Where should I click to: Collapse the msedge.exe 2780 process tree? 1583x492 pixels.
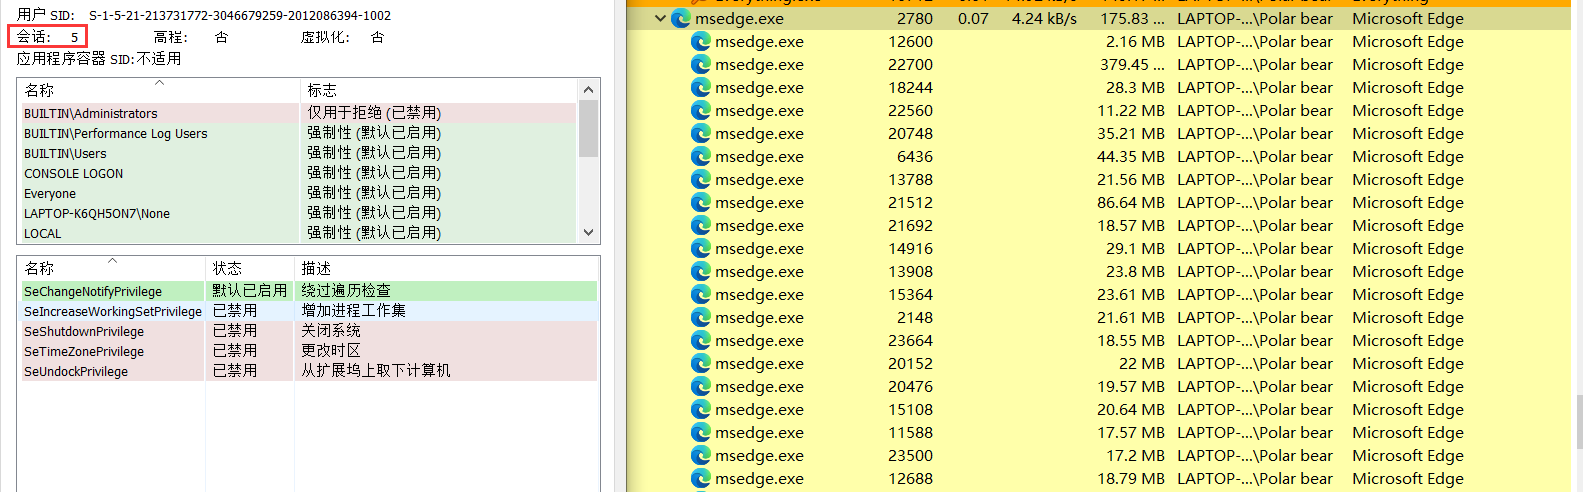click(x=660, y=18)
